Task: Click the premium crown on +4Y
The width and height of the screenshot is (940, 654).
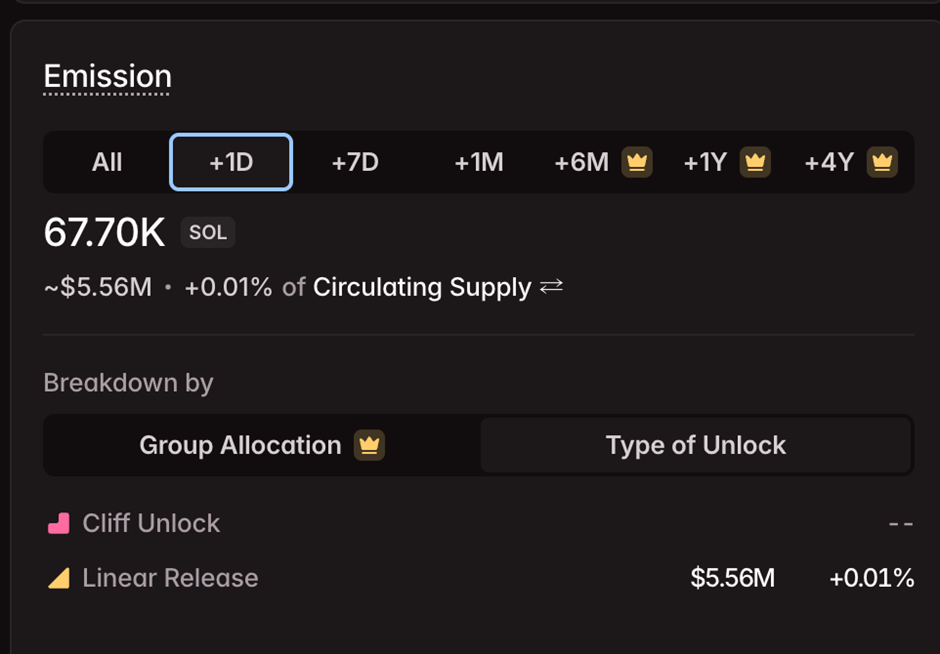Action: 882,162
